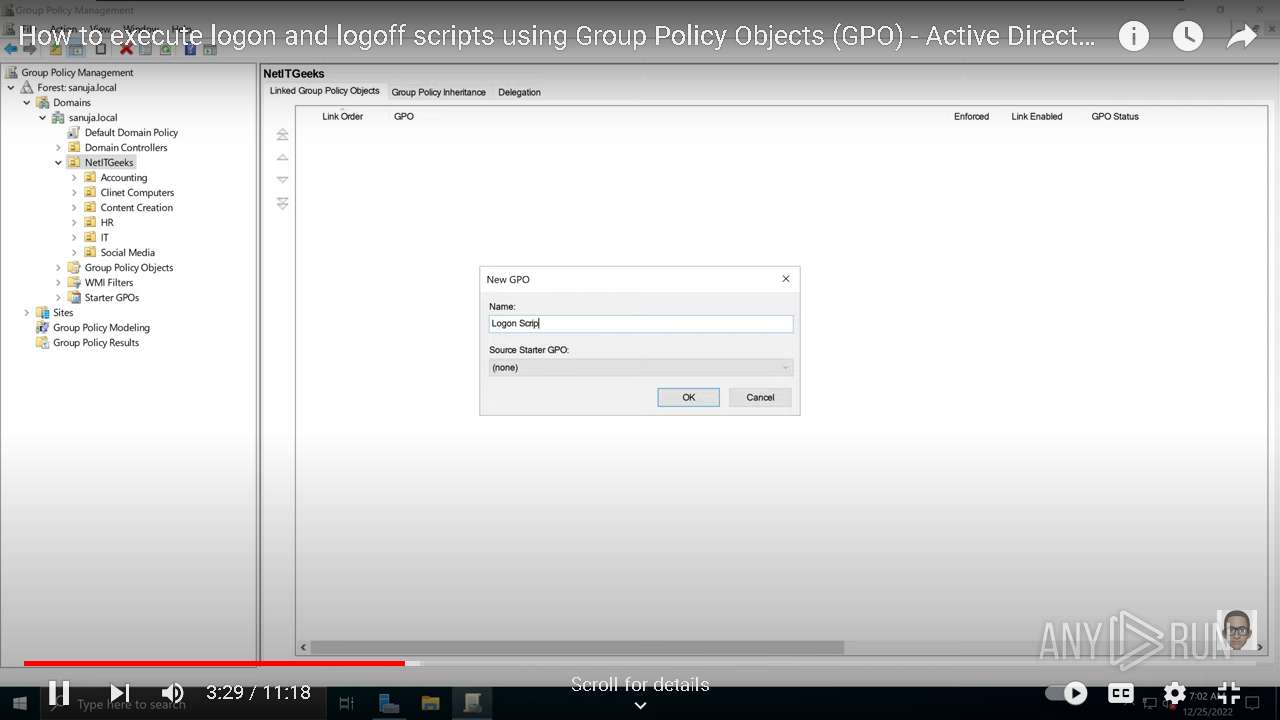Collapse the Domains node
The height and width of the screenshot is (720, 1280).
click(x=27, y=102)
